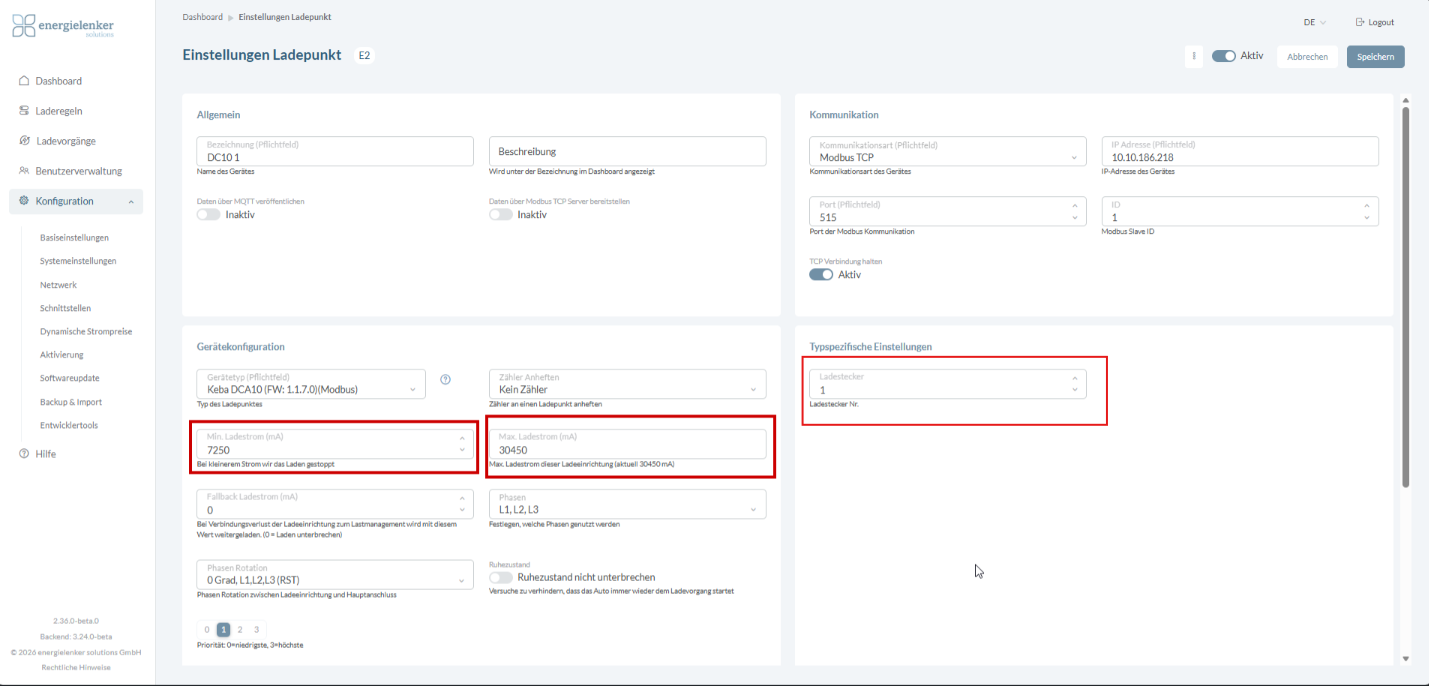
Task: Toggle Ruhezustand nicht unterbrechen switch
Action: tap(500, 577)
